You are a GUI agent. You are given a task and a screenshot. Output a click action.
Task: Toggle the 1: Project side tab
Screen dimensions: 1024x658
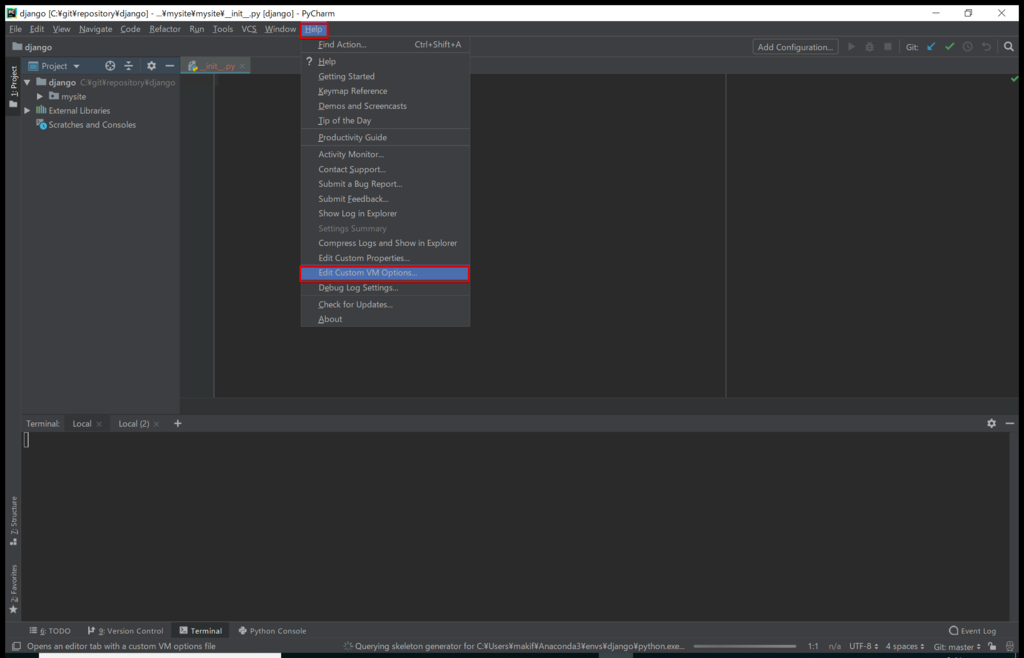[x=13, y=87]
